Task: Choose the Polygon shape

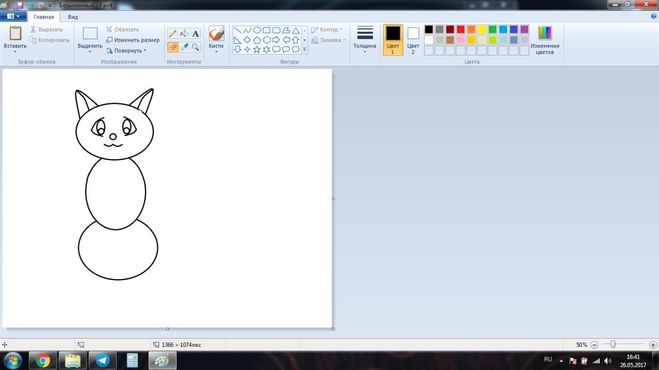Action: click(286, 30)
